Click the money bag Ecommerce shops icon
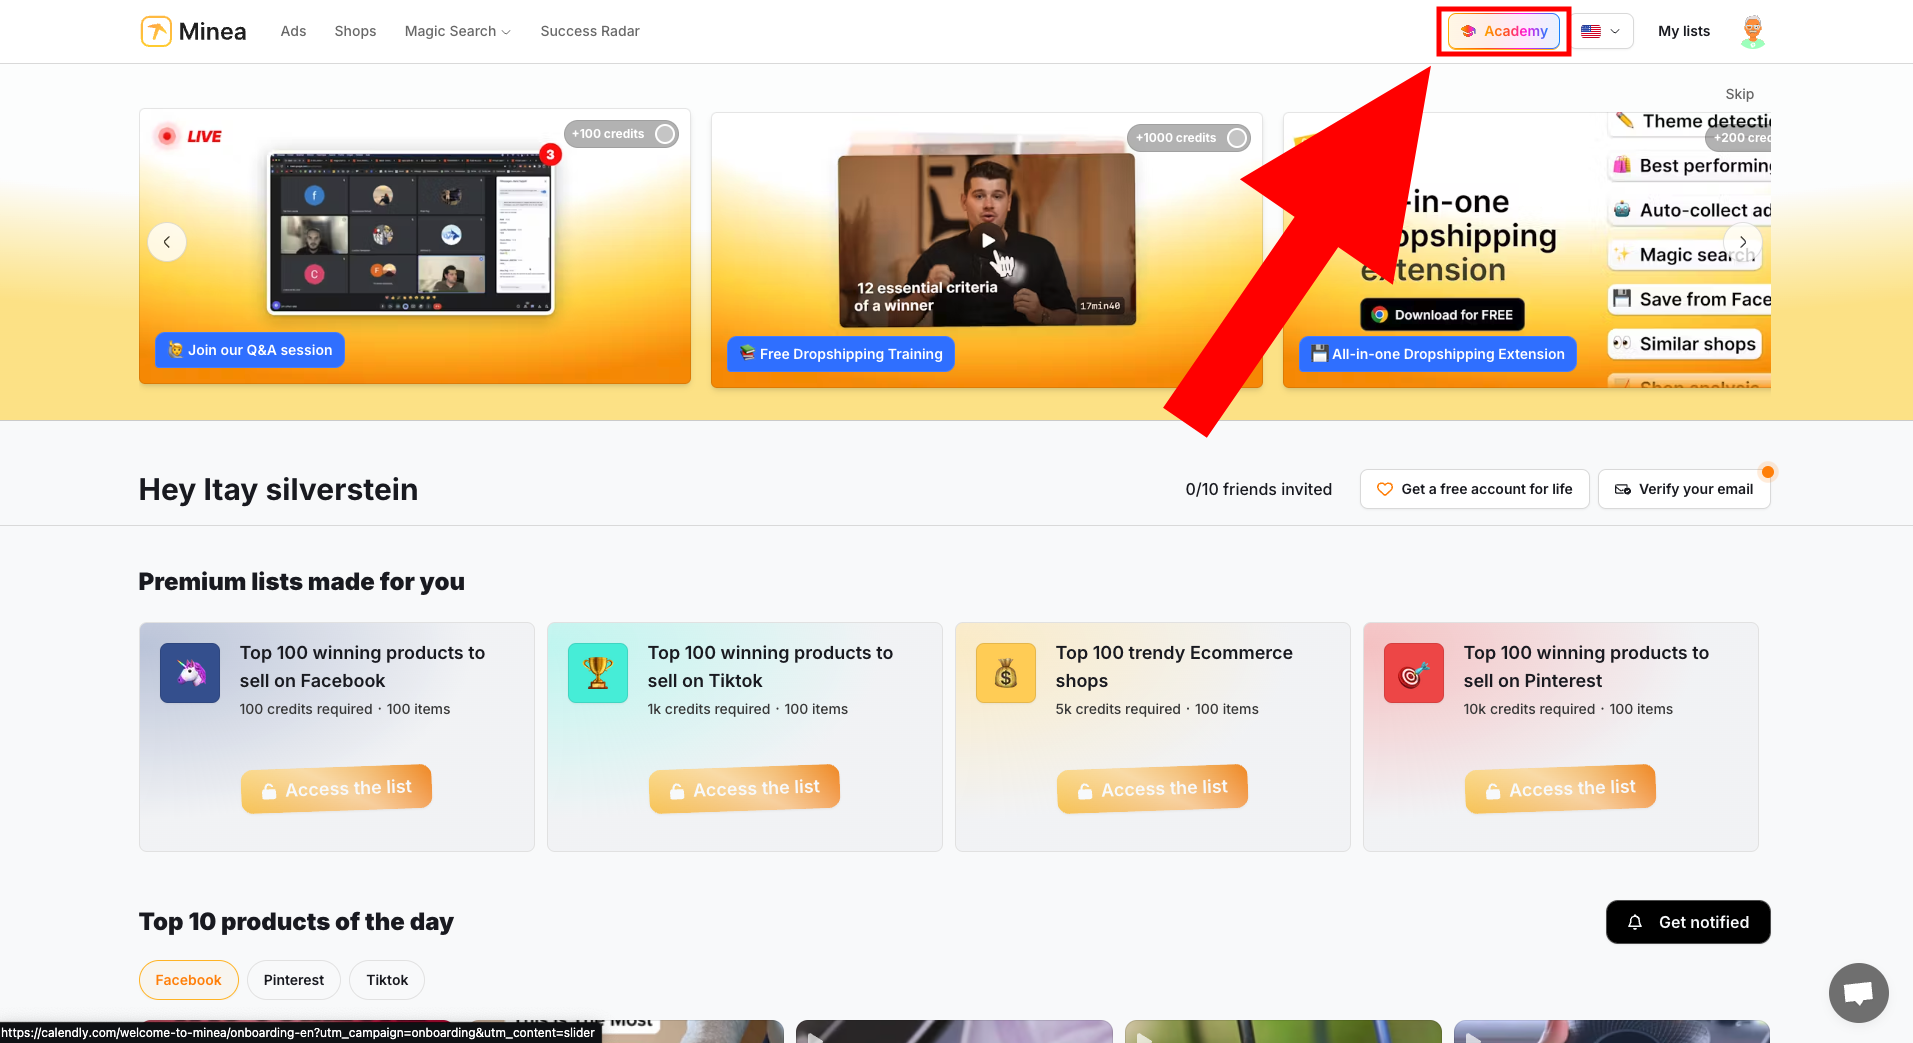1913x1043 pixels. tap(1006, 673)
